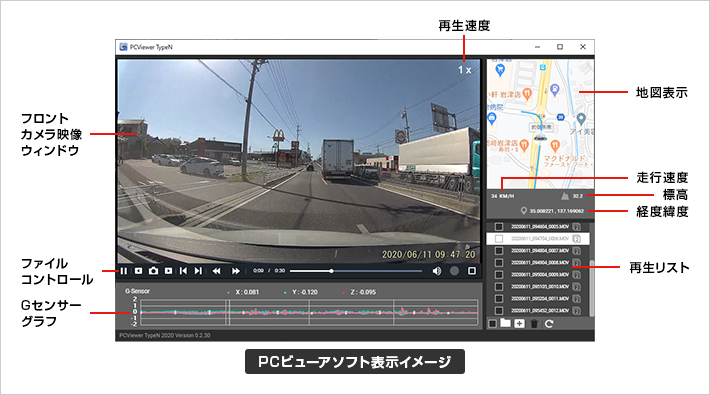Screen dimensions: 710x395
Task: Click the add file plus icon
Action: tap(519, 323)
